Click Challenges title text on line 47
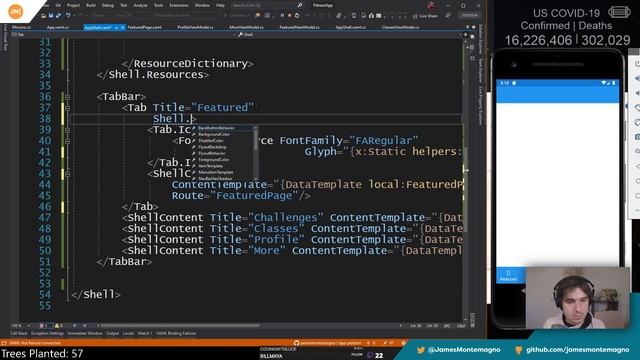The width and height of the screenshot is (640, 360). tap(285, 218)
